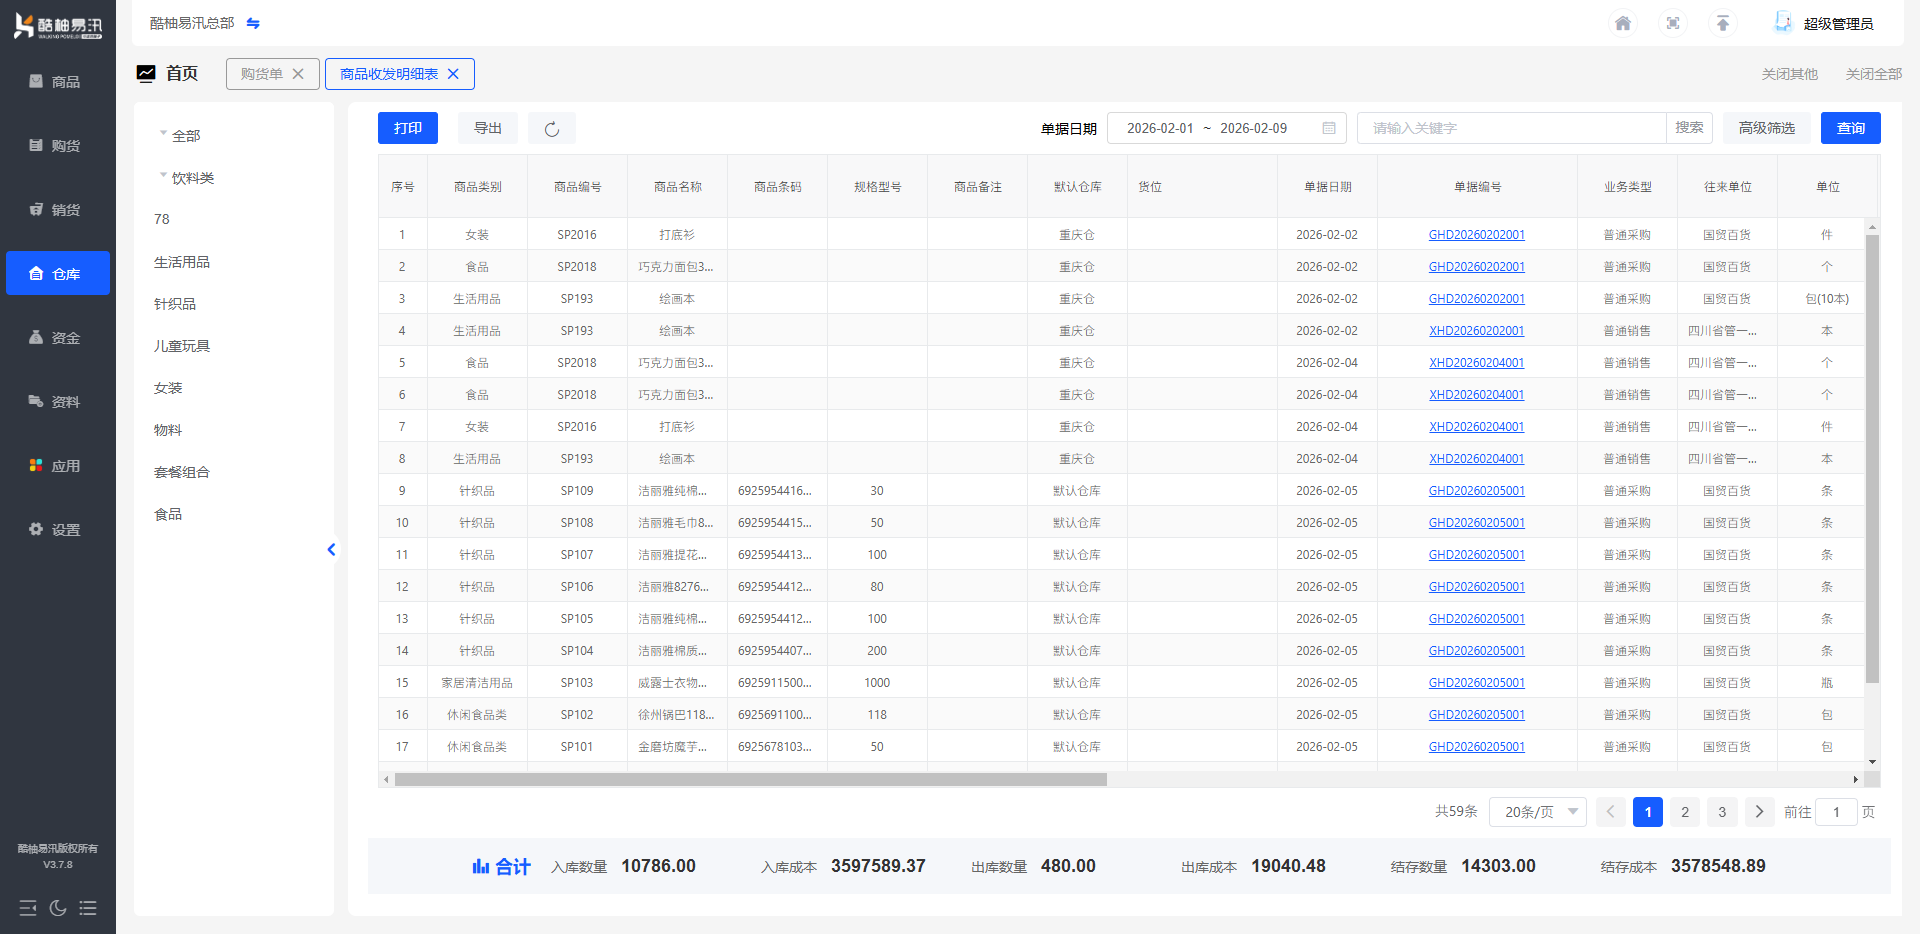1920x934 pixels.
Task: Open the 资金 sidebar menu
Action: tap(58, 338)
